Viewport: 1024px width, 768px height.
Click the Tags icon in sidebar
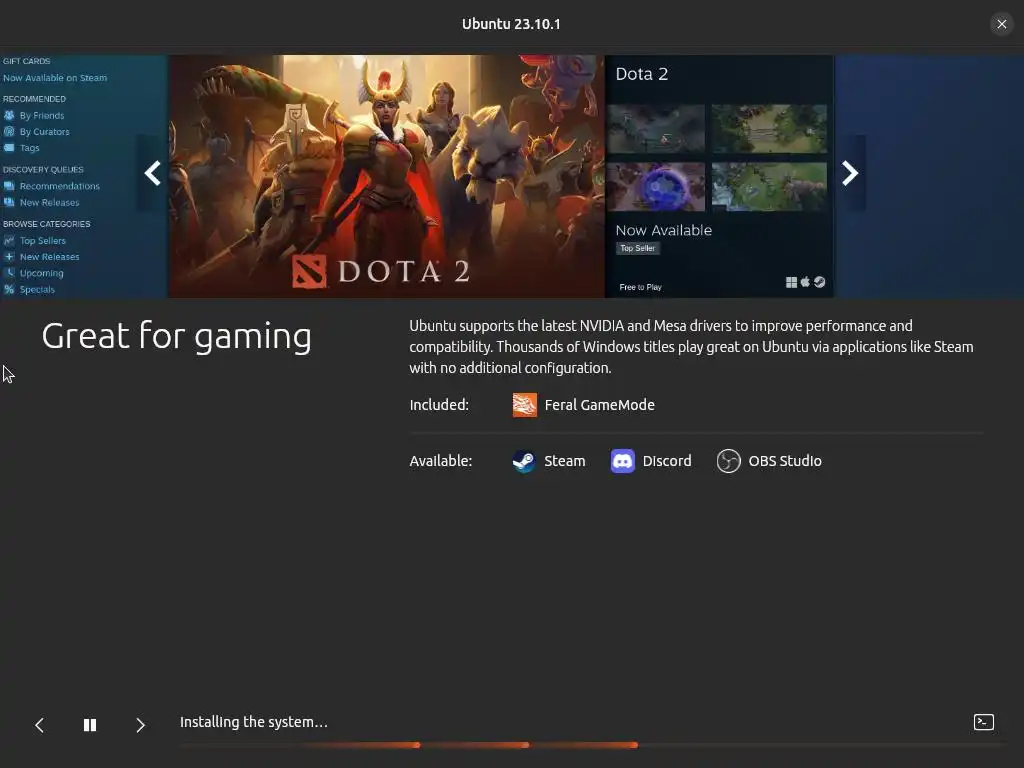click(x=9, y=148)
